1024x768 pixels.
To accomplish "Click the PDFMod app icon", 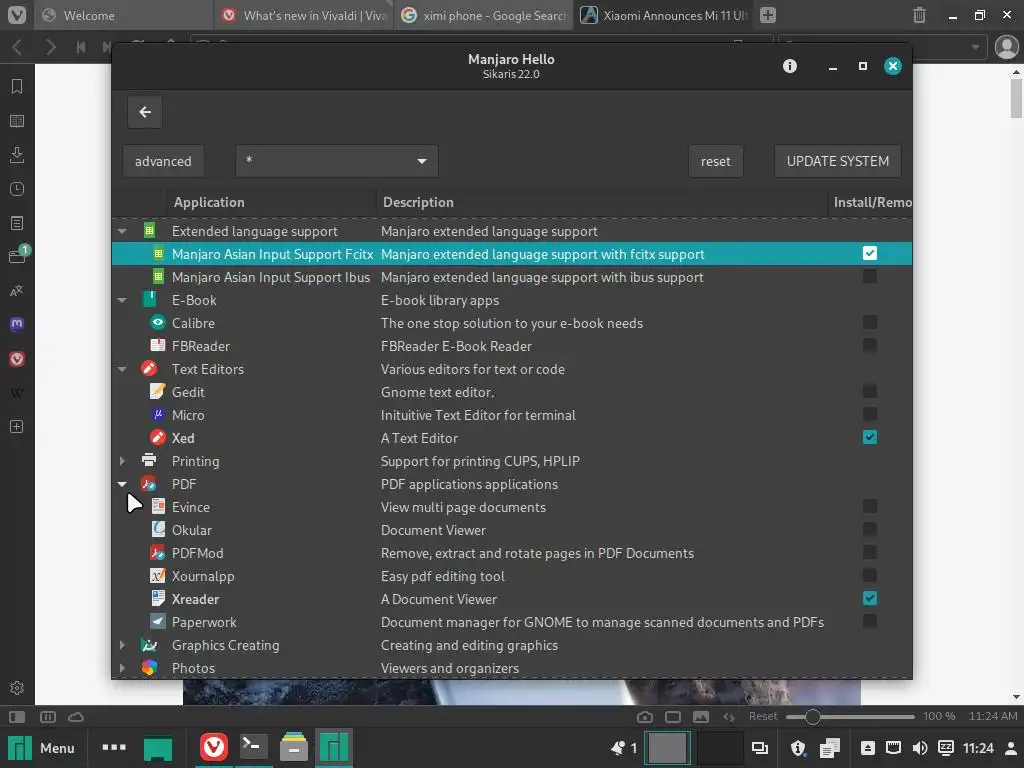I will [x=157, y=552].
